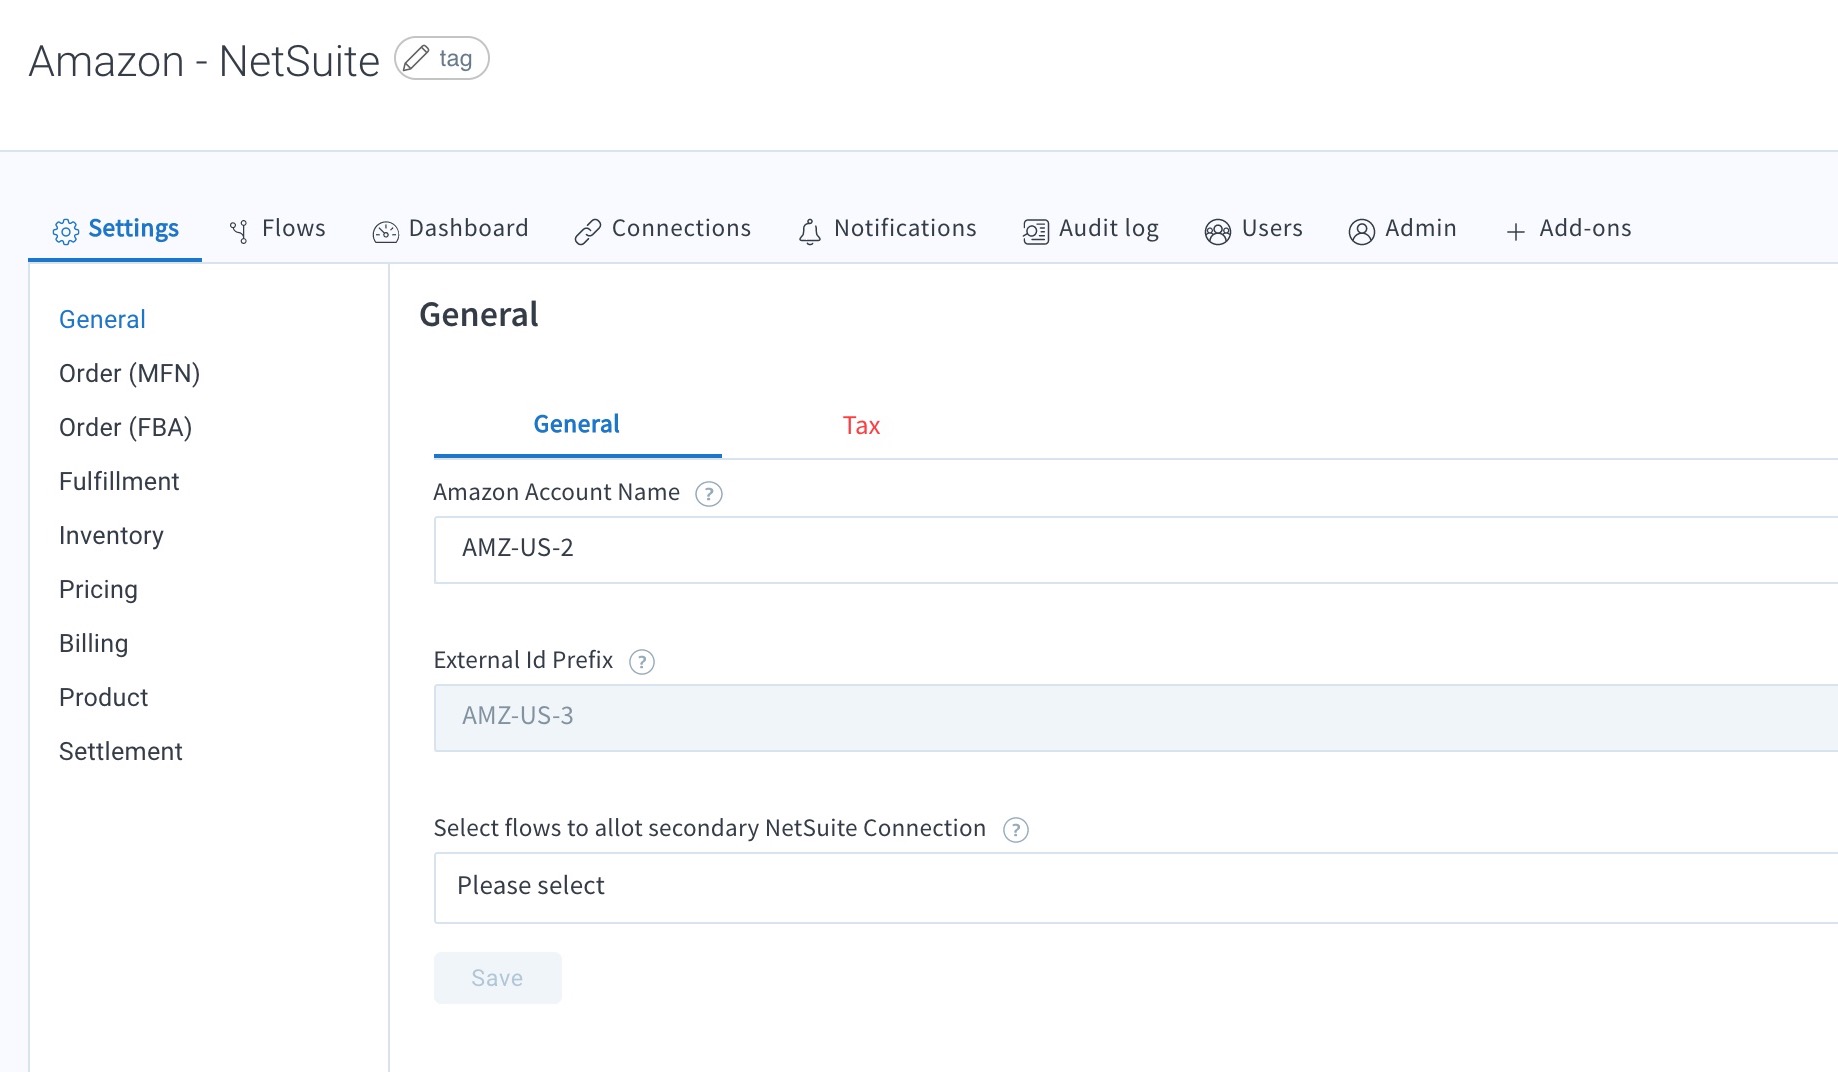Click the pencil edit tag icon
Image resolution: width=1838 pixels, height=1072 pixels.
(417, 58)
